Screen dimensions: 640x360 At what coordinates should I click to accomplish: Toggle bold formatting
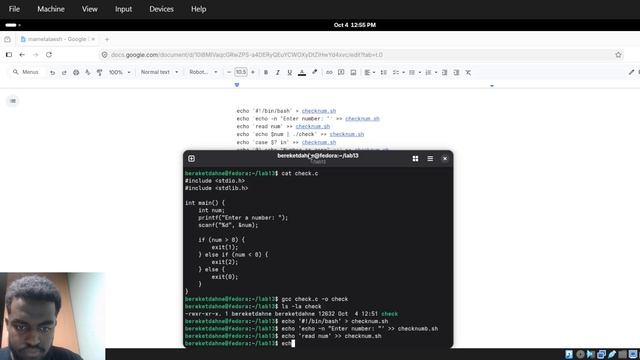(266, 72)
